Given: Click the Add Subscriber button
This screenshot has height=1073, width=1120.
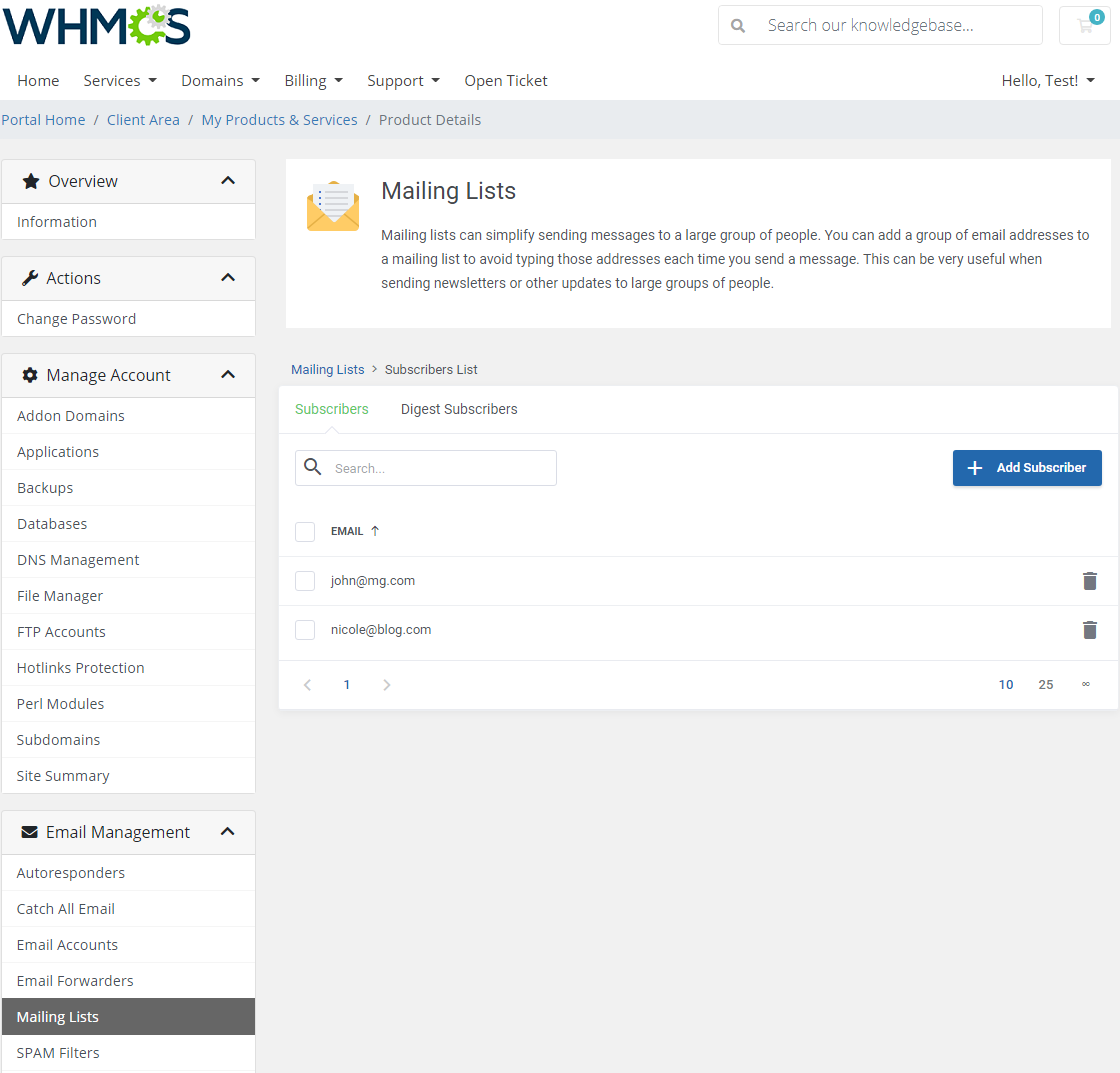Looking at the screenshot, I should pyautogui.click(x=1026, y=468).
